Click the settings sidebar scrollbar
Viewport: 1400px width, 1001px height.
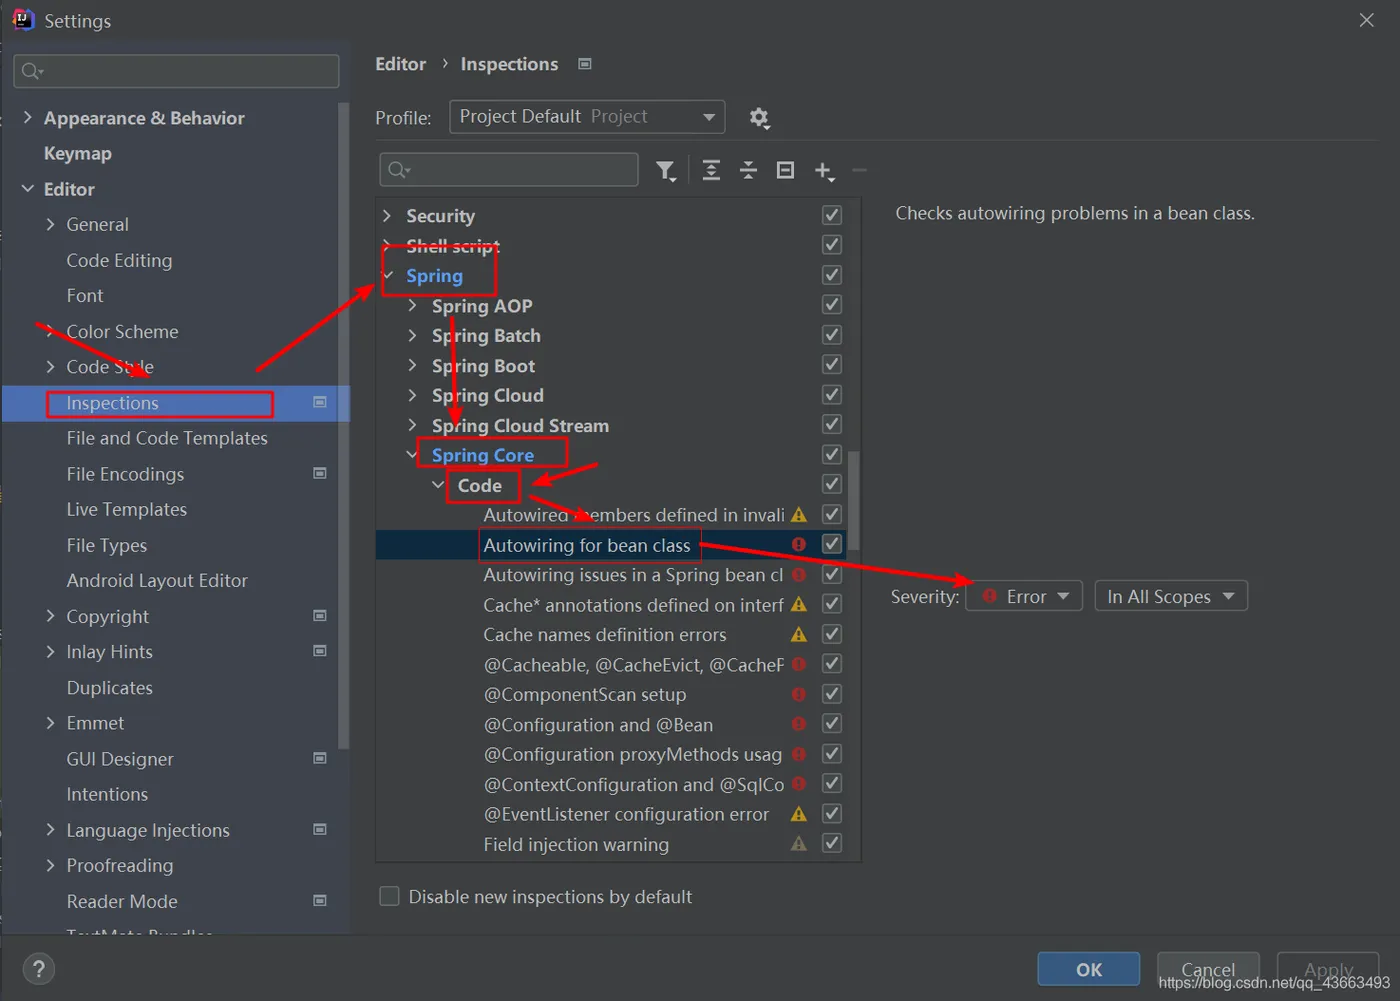click(344, 425)
